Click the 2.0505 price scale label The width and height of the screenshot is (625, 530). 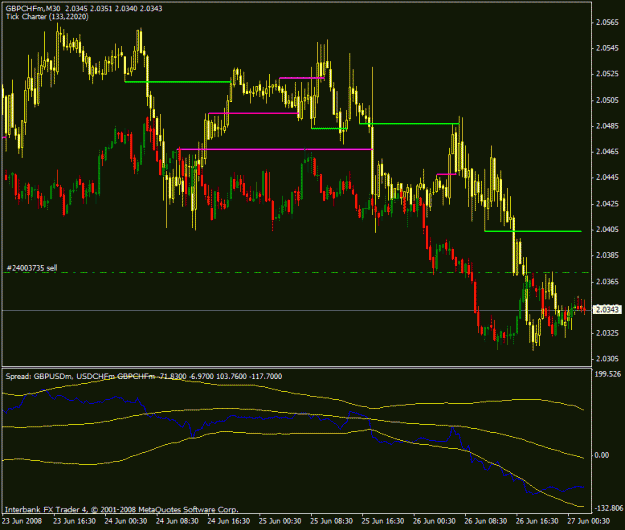tap(607, 100)
